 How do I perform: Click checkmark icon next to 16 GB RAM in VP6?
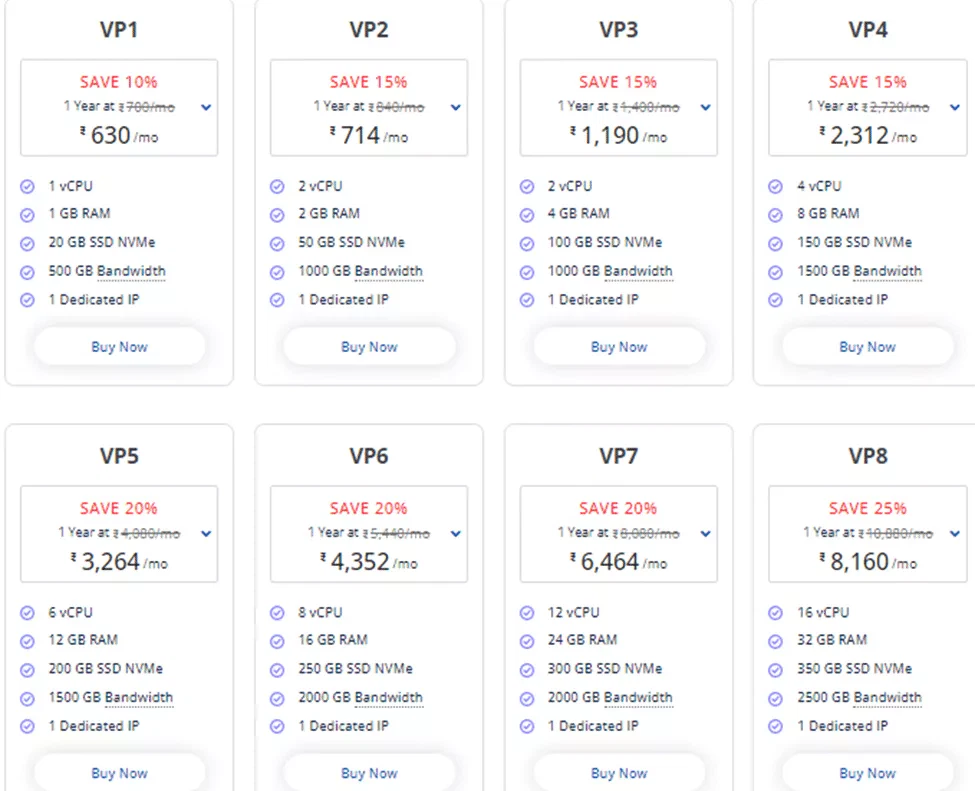point(277,641)
